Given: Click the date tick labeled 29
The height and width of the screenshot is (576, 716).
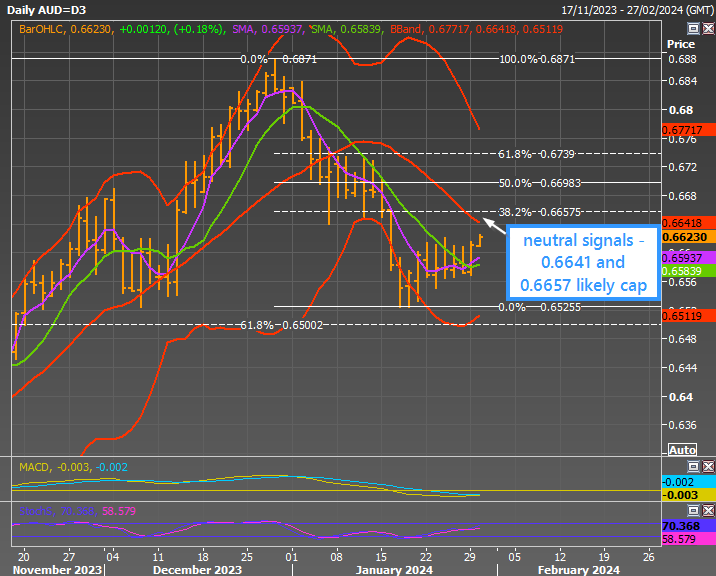Looking at the screenshot, I should click(470, 557).
